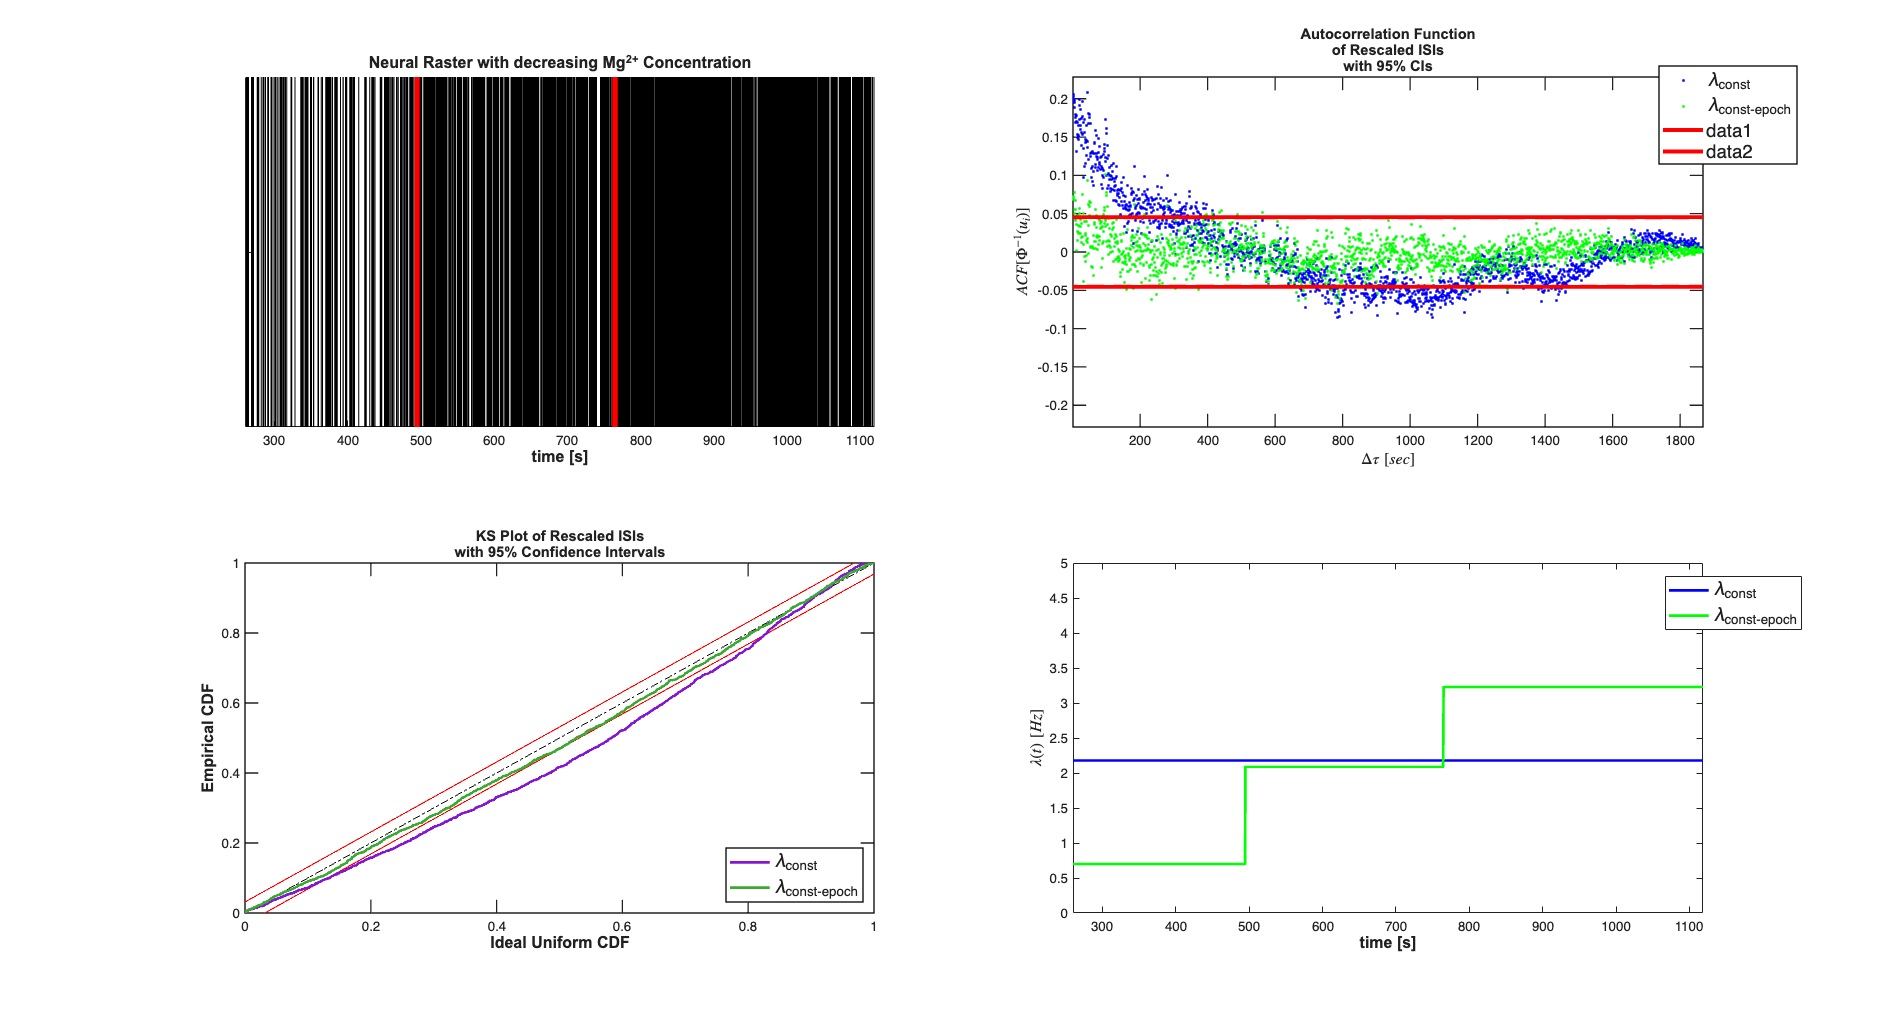Viewport: 1882px width, 1026px height.
Task: Click λconst-epoch entry in rate plot legend
Action: coord(1754,617)
